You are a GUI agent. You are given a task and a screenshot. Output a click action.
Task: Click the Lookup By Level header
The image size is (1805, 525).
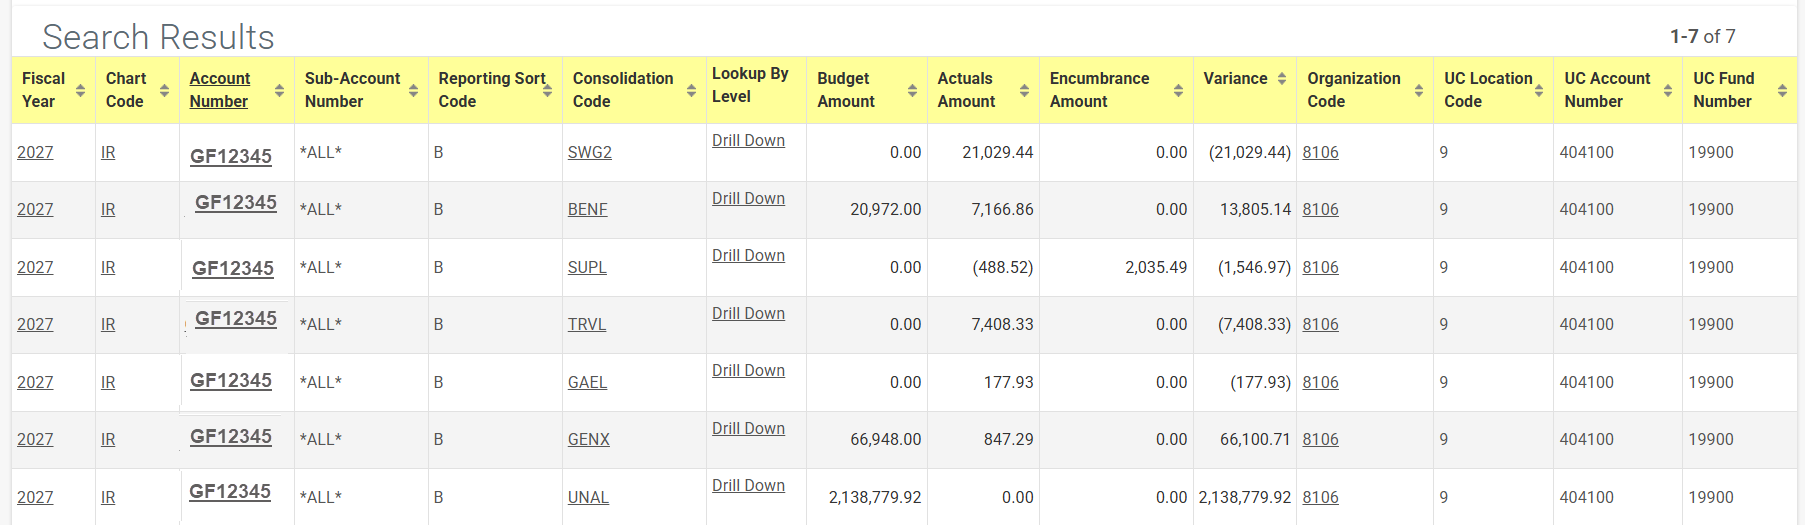750,85
